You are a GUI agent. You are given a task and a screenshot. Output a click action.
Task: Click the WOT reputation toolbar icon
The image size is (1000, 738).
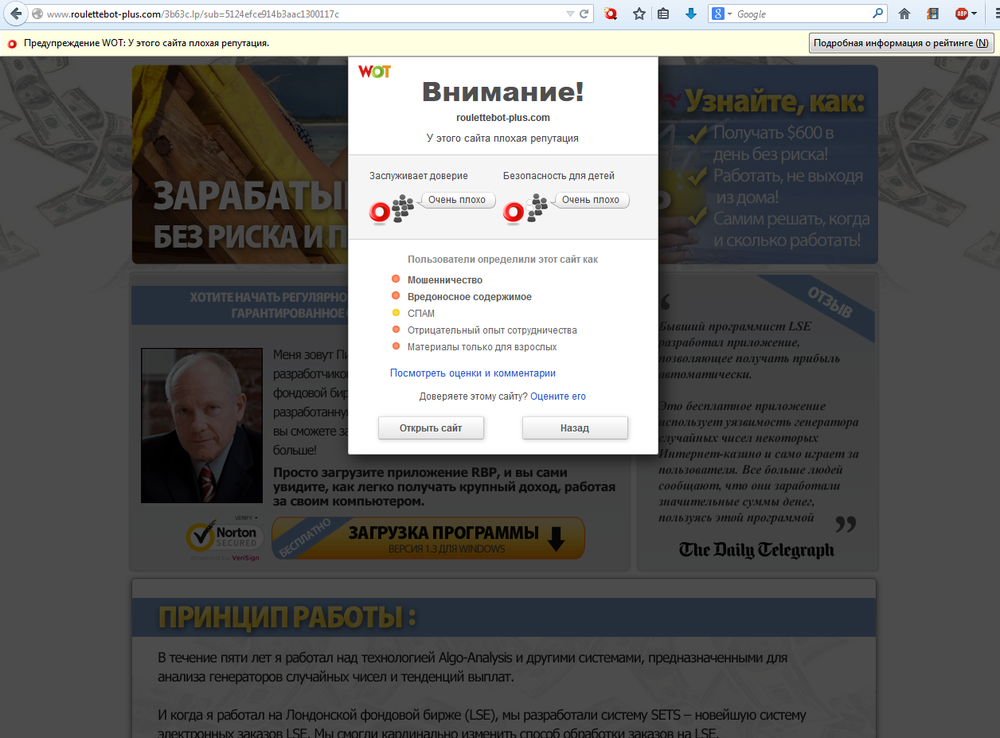click(611, 14)
